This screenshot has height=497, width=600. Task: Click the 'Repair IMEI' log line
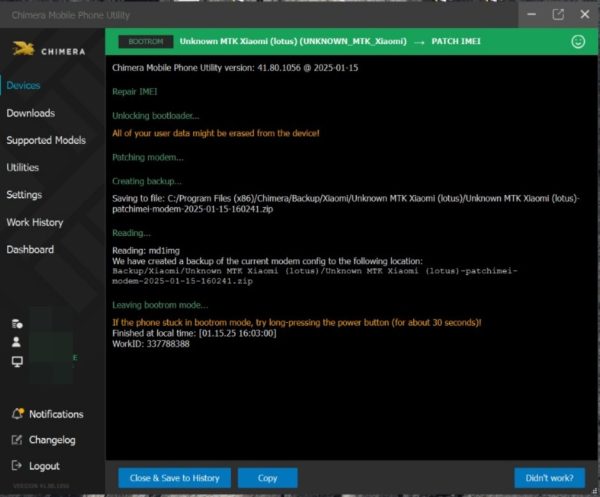coord(135,92)
